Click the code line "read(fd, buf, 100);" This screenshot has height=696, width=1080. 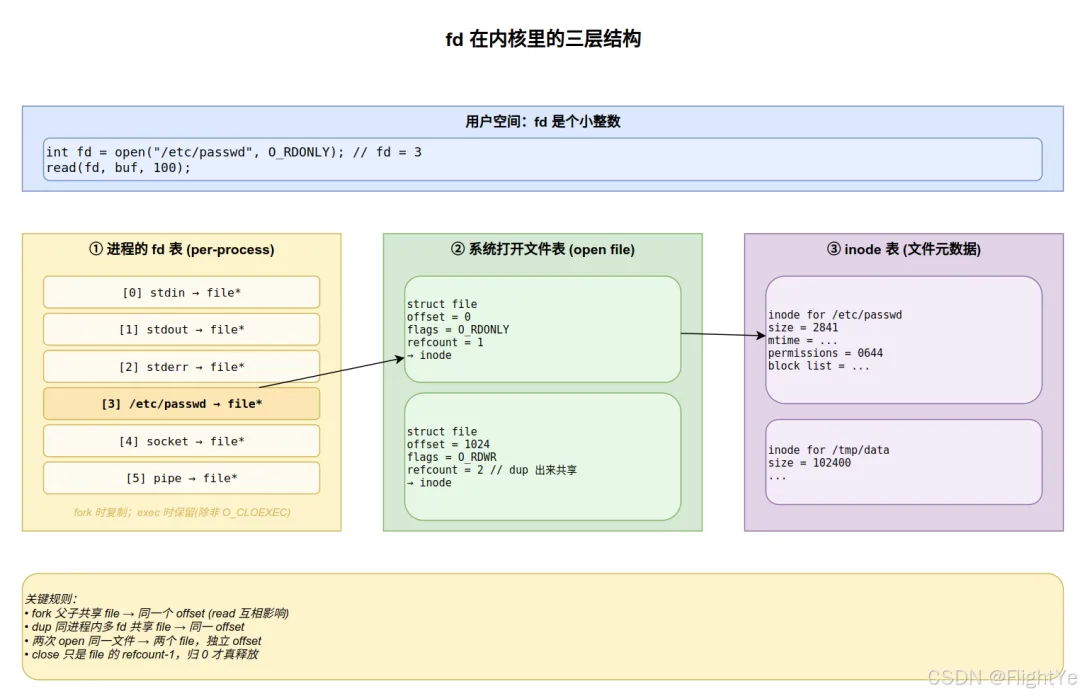tap(118, 167)
